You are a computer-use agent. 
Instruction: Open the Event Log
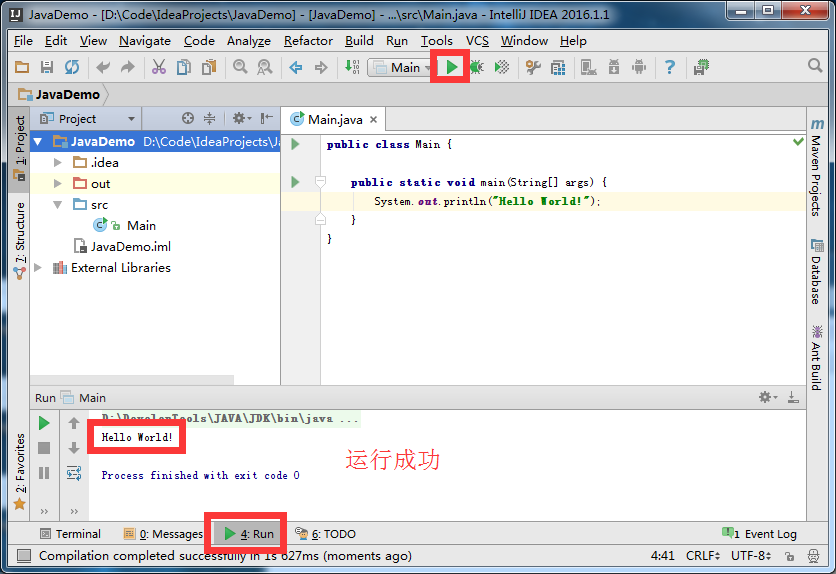759,534
